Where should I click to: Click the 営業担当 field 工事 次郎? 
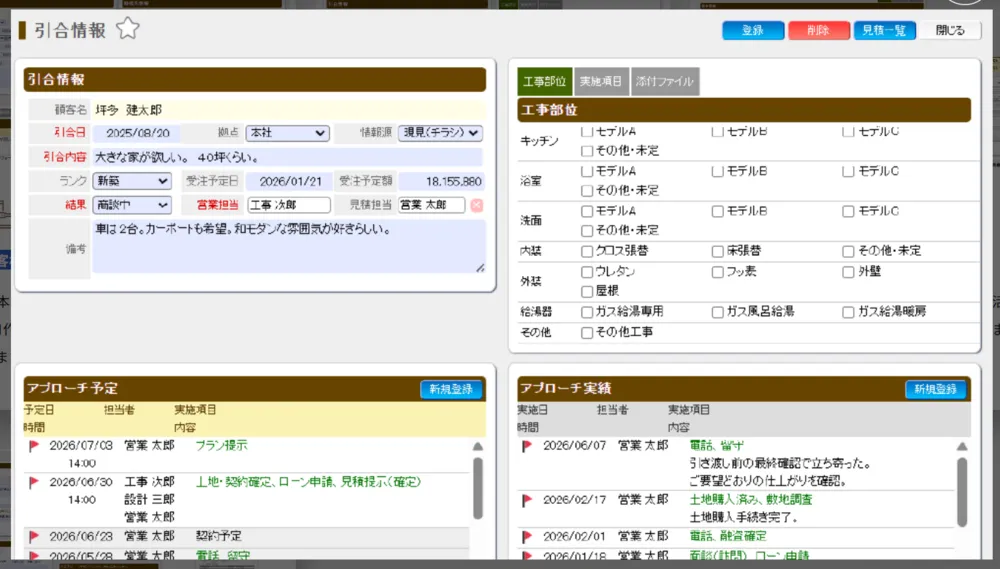289,205
